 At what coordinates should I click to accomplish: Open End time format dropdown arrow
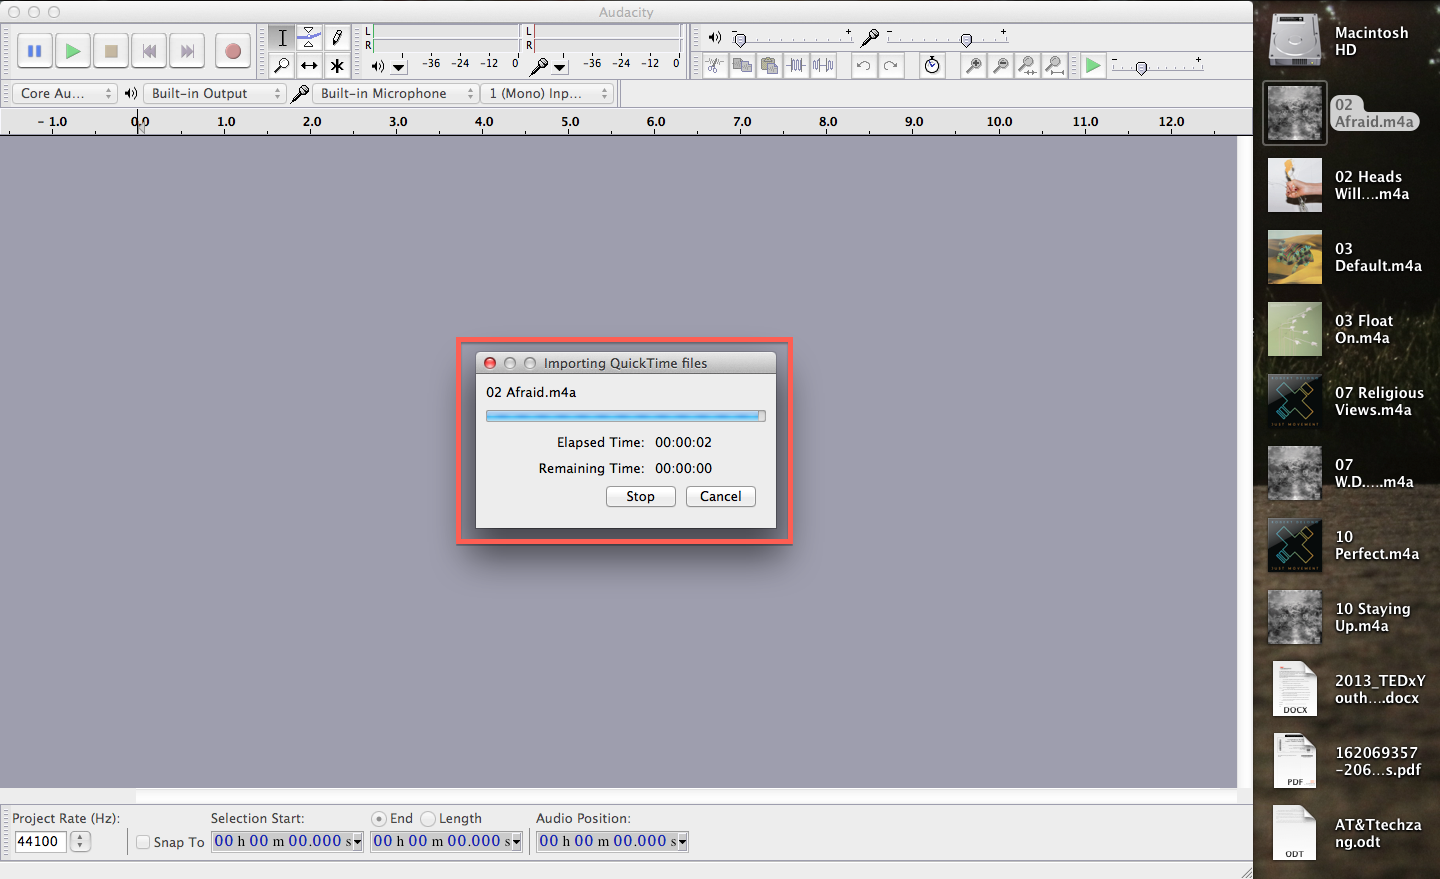pos(516,842)
